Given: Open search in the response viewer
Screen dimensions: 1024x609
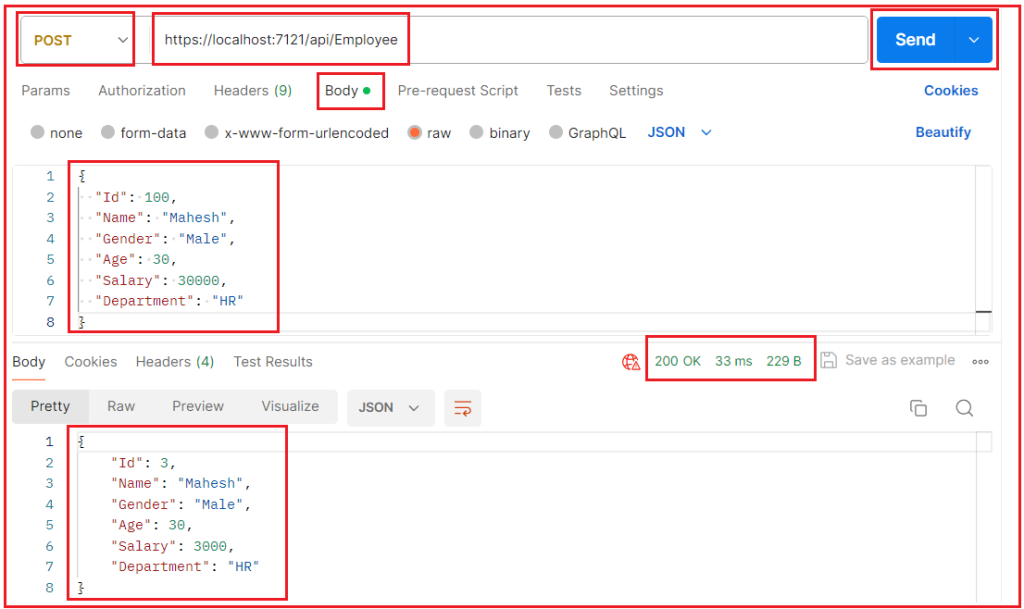Looking at the screenshot, I should [x=963, y=407].
